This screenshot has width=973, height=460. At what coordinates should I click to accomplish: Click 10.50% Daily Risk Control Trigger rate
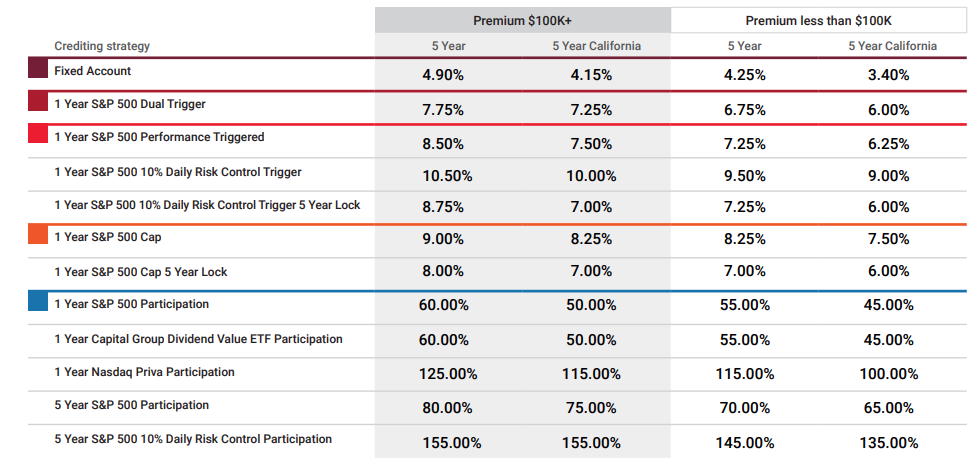click(447, 176)
